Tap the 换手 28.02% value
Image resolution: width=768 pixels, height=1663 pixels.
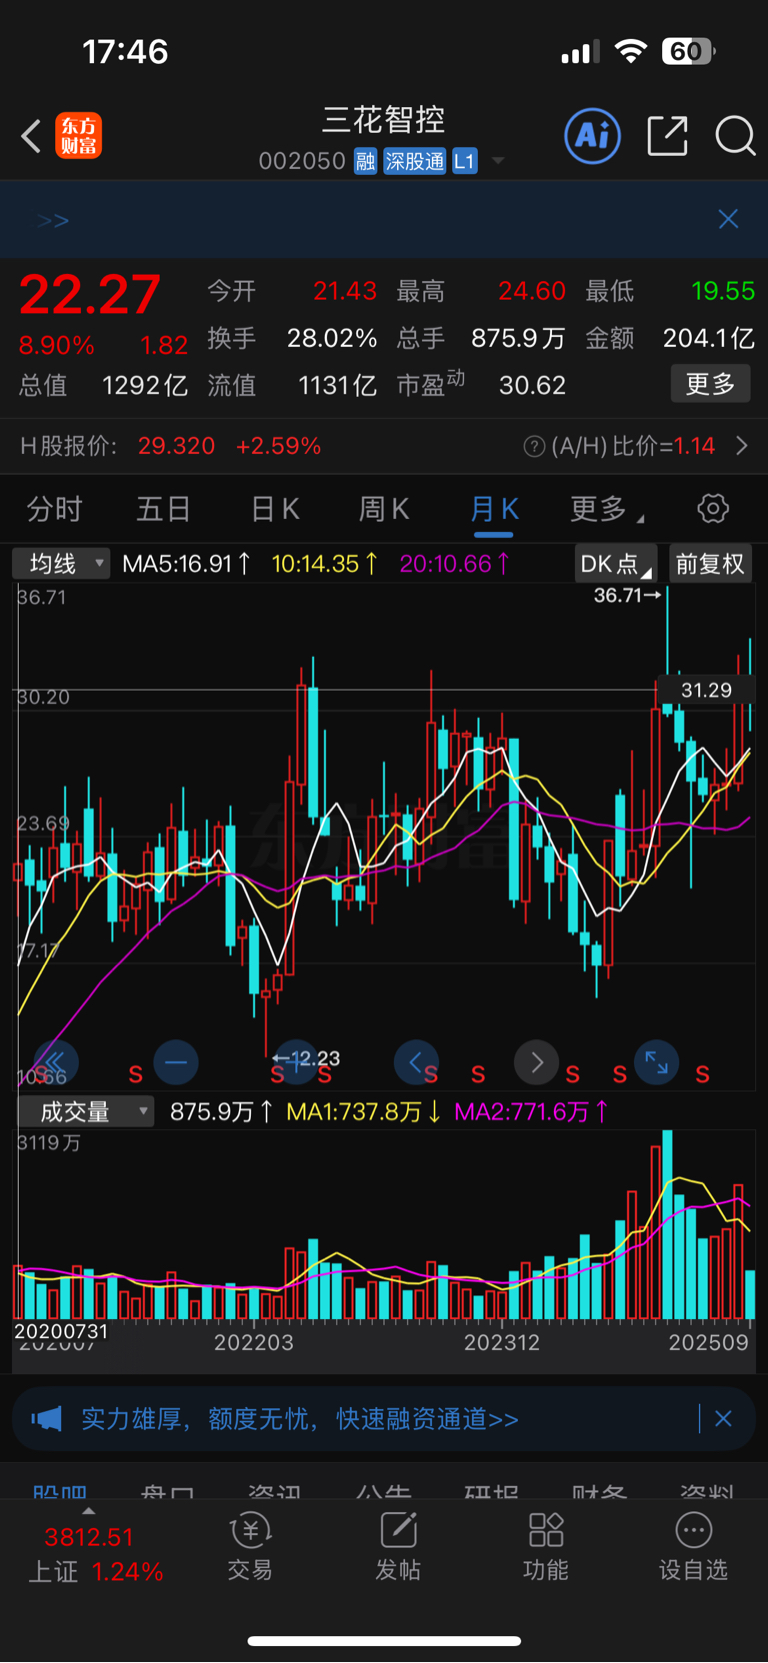(x=332, y=339)
